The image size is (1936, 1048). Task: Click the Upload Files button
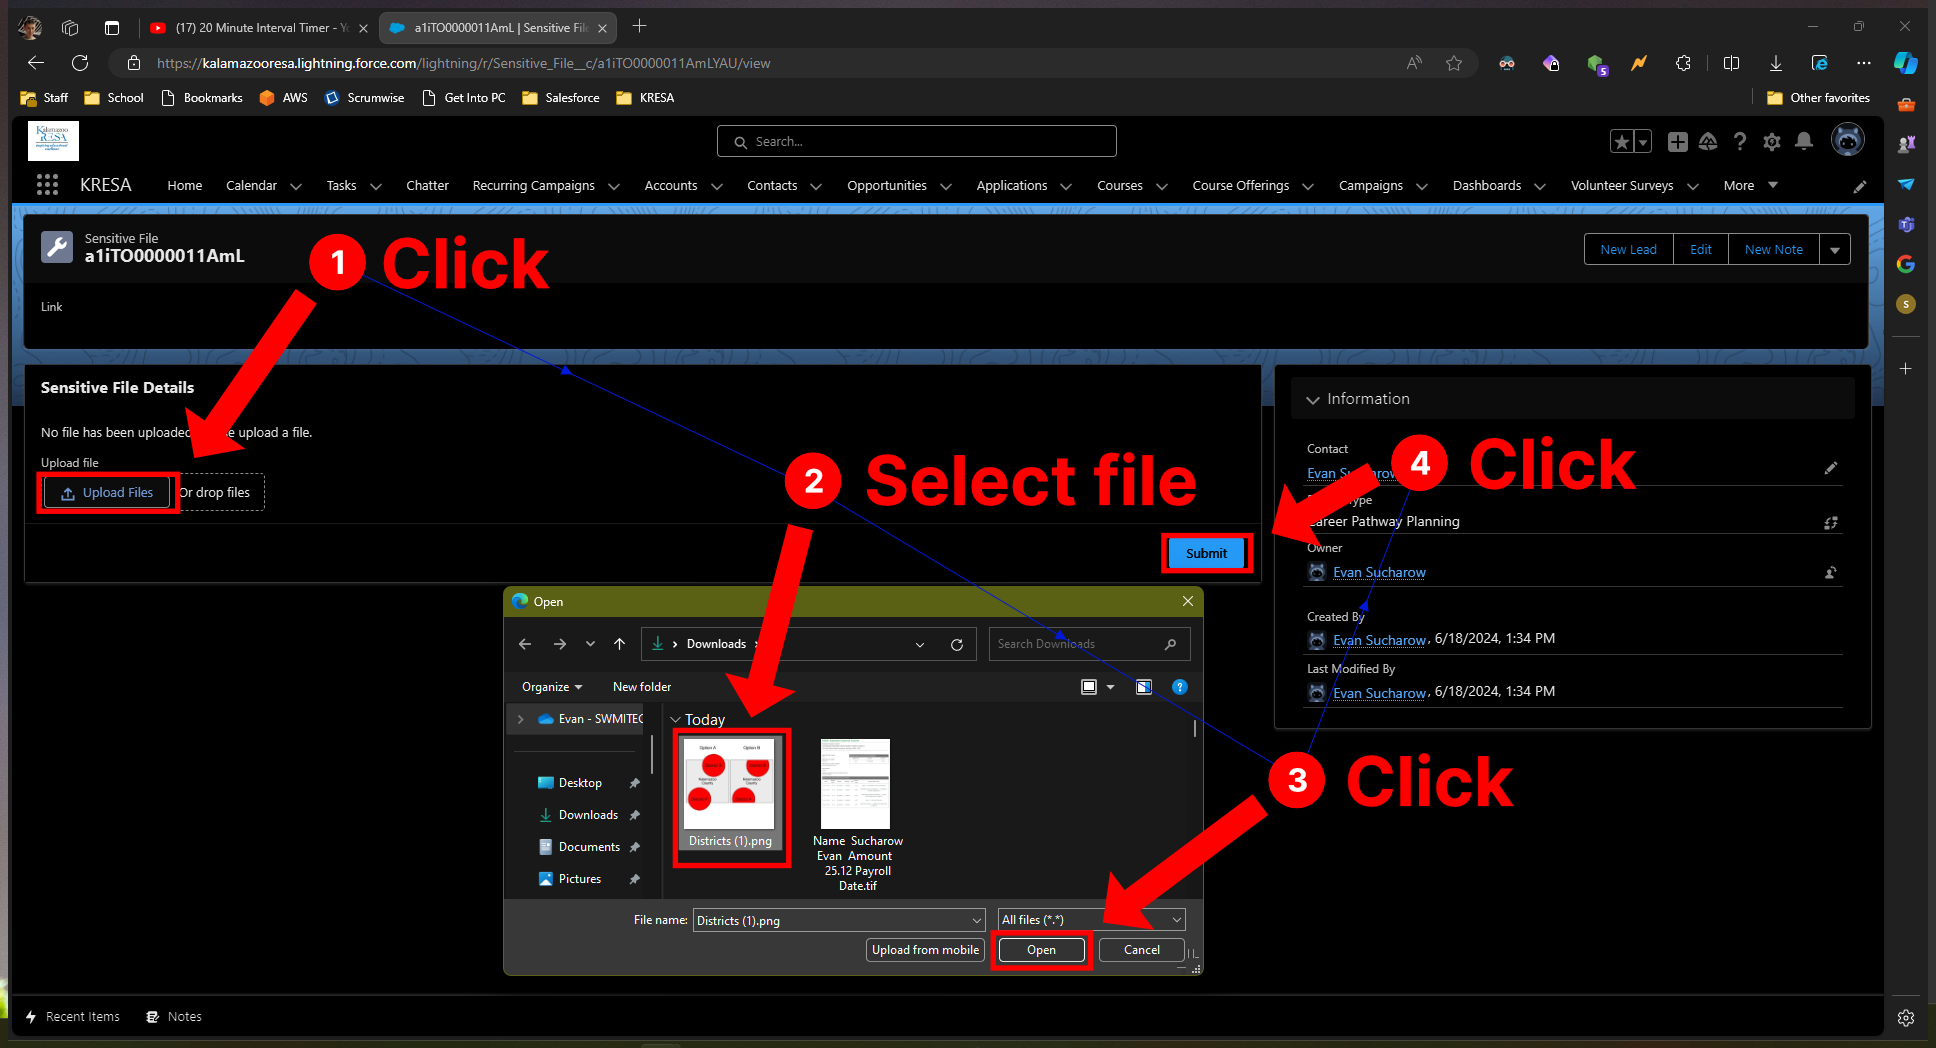(107, 493)
